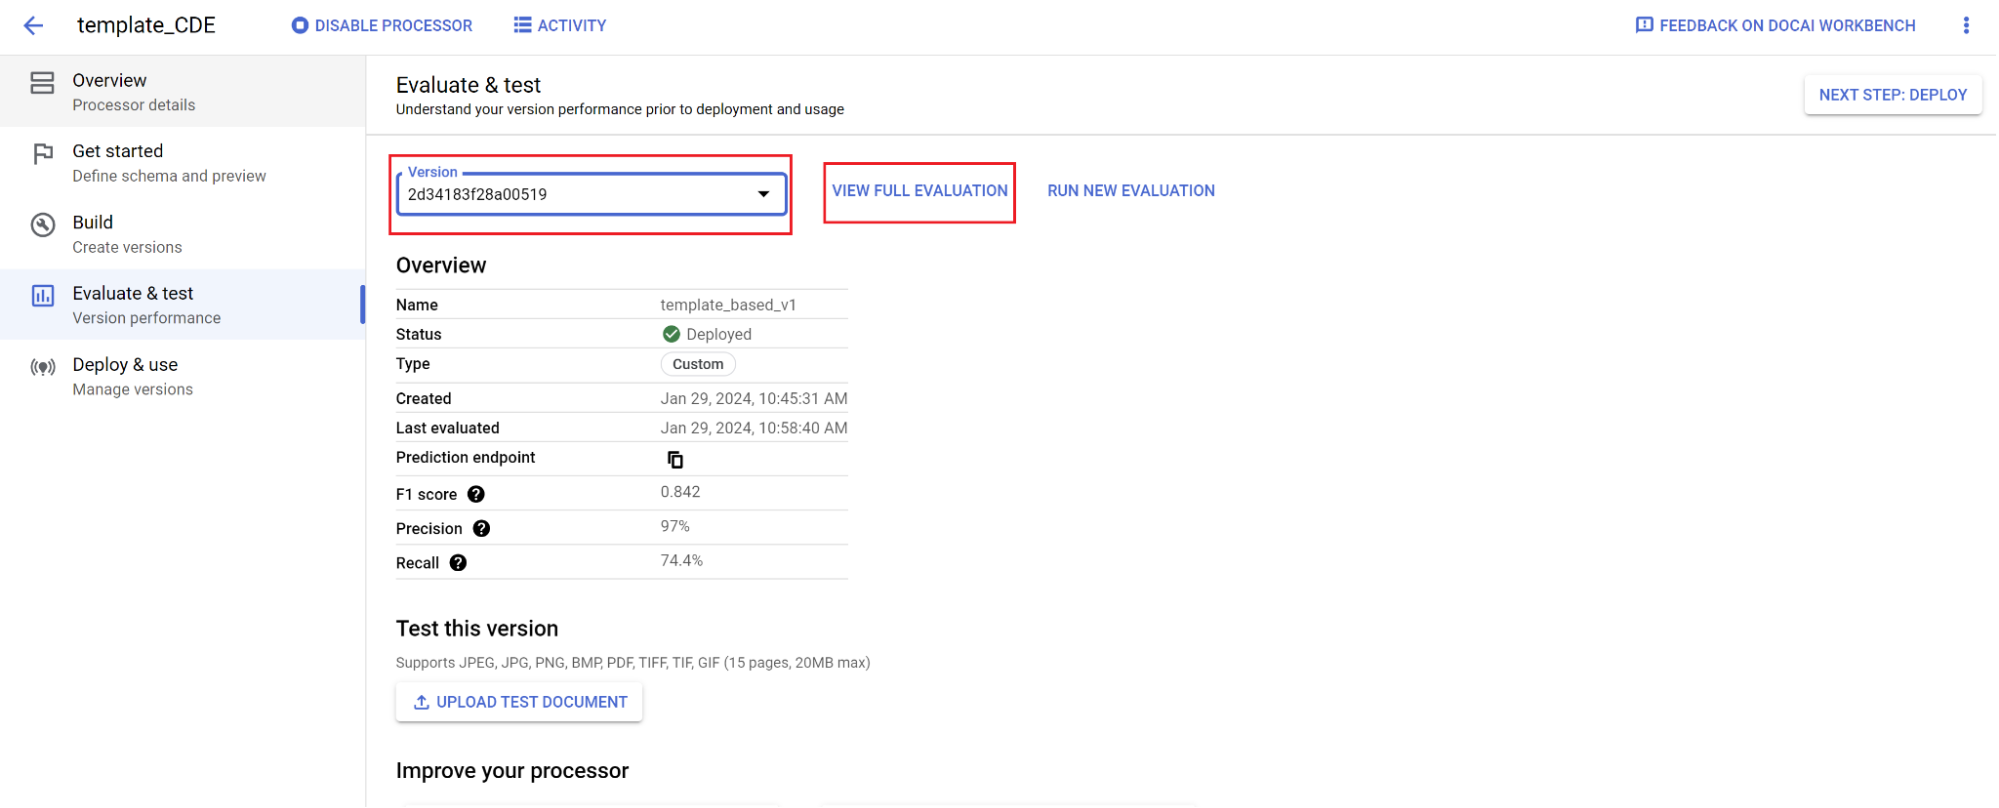Click the back arrow next to template_CDE

[33, 26]
